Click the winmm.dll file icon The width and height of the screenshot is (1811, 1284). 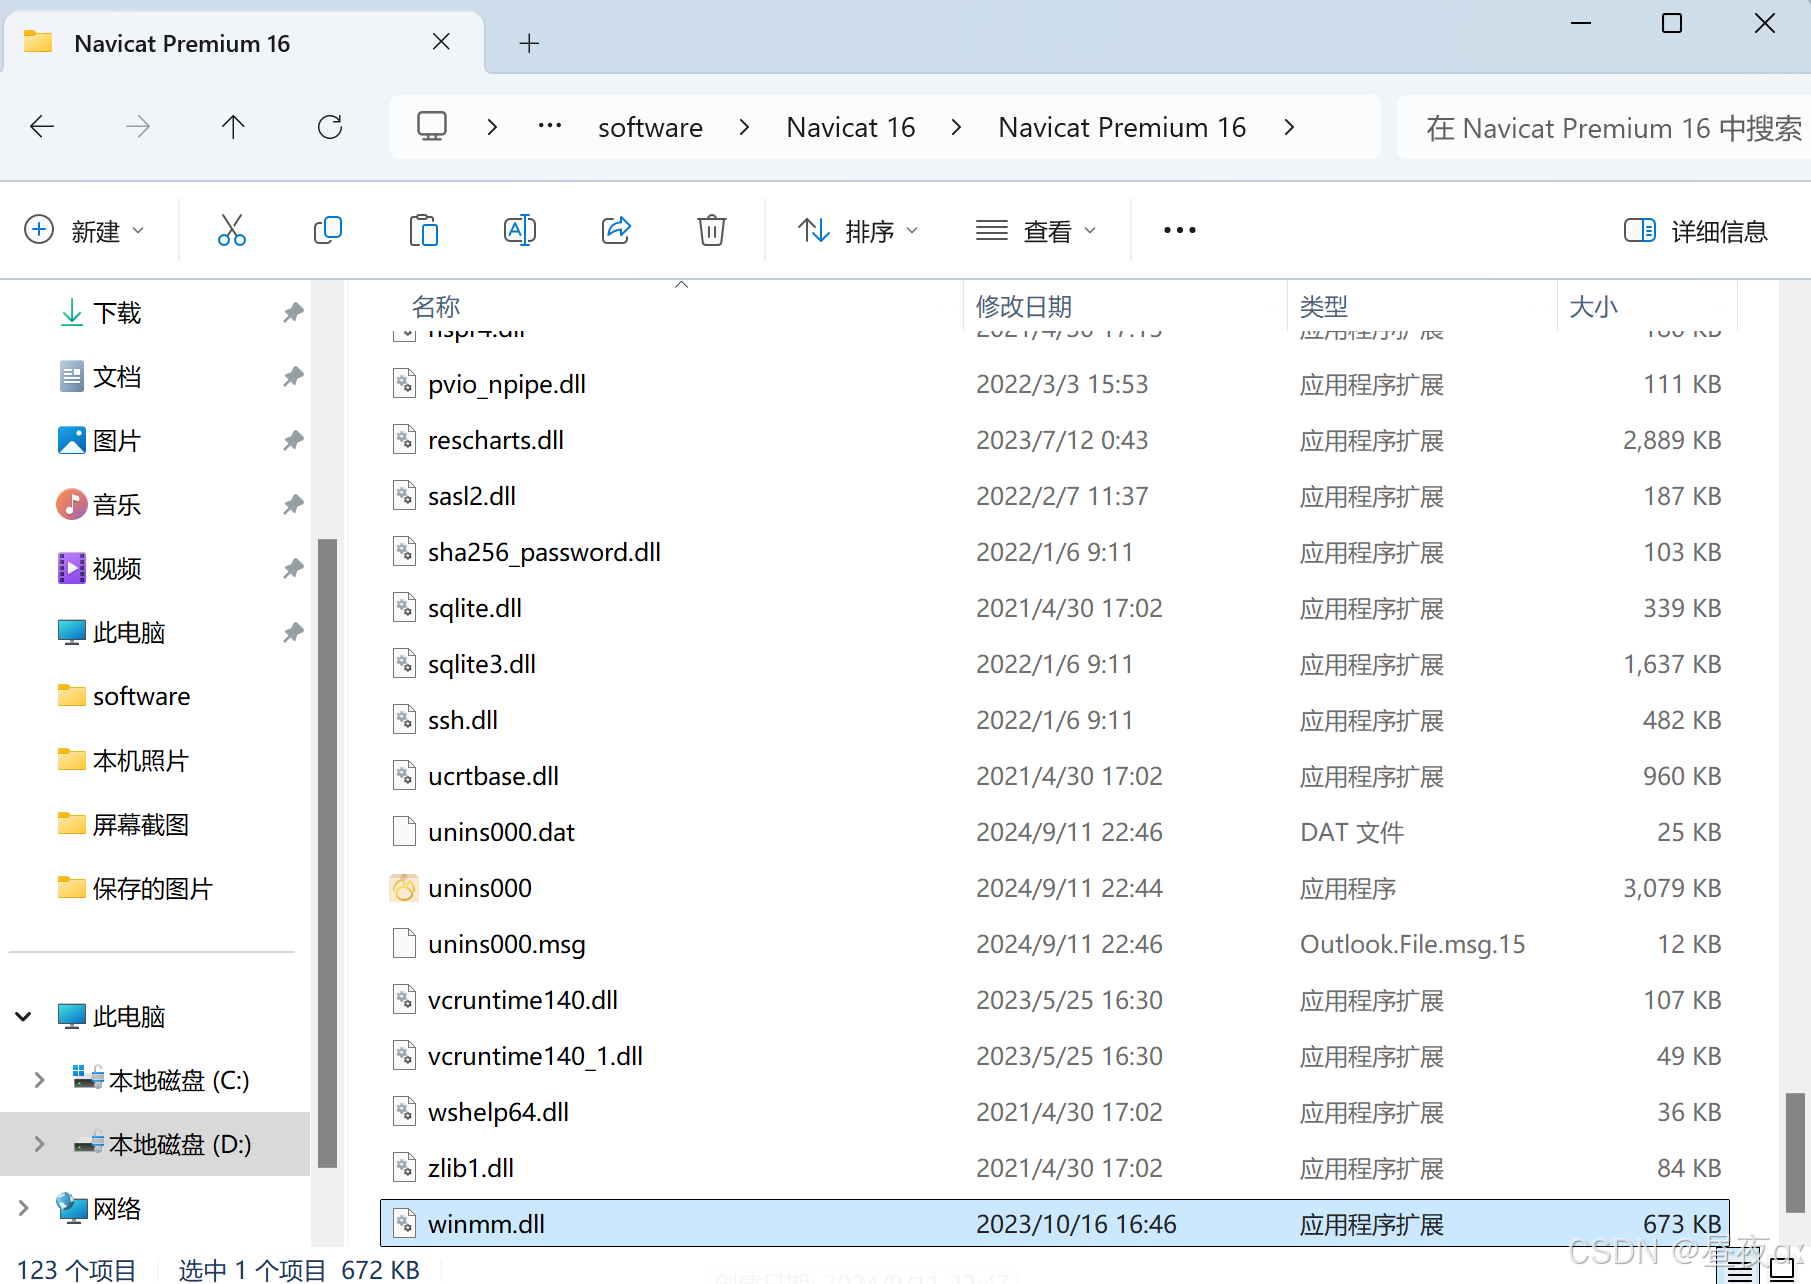tap(404, 1224)
